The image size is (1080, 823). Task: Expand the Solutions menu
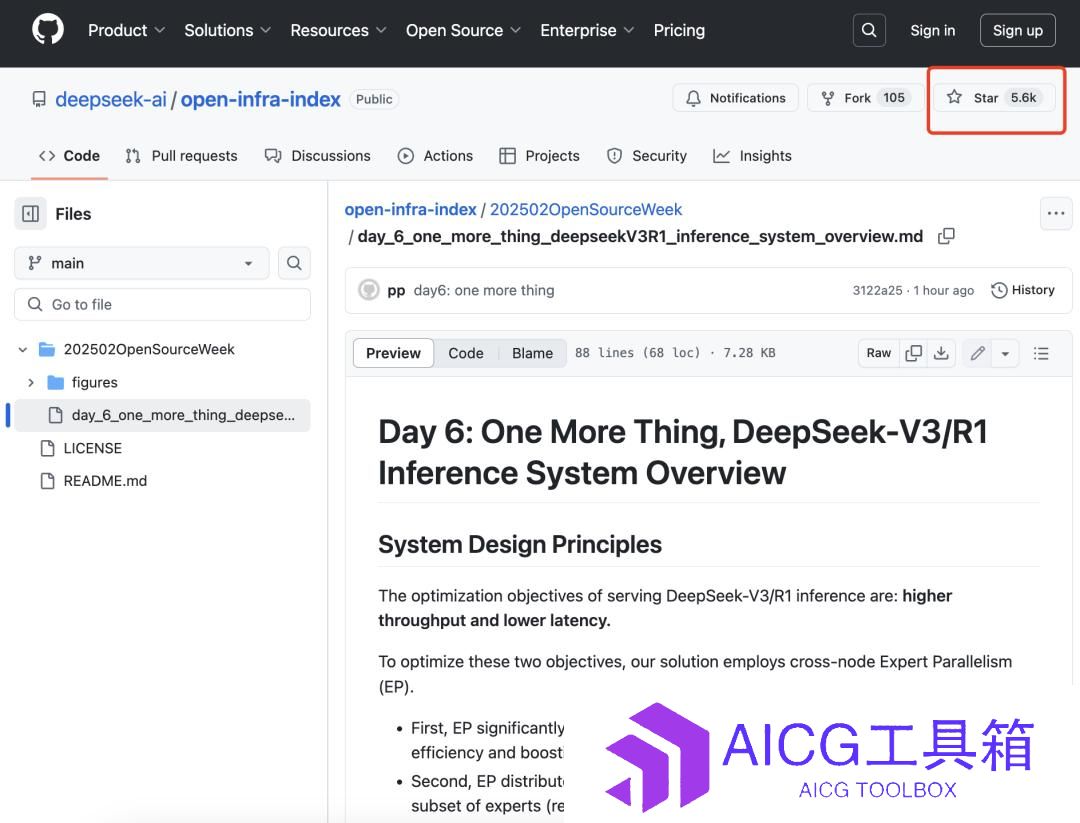[227, 30]
